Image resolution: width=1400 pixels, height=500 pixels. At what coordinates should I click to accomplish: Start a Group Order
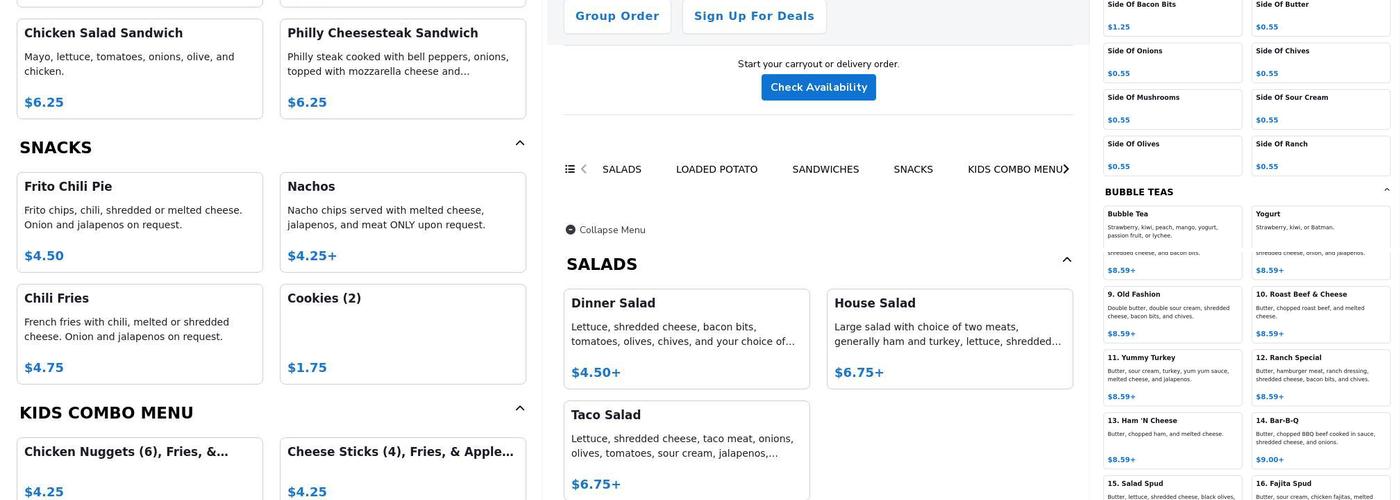point(617,16)
